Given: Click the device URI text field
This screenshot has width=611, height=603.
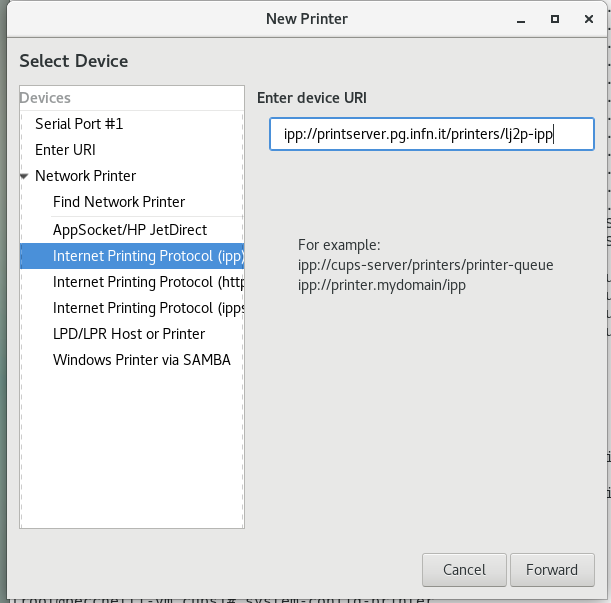Looking at the screenshot, I should (x=432, y=134).
